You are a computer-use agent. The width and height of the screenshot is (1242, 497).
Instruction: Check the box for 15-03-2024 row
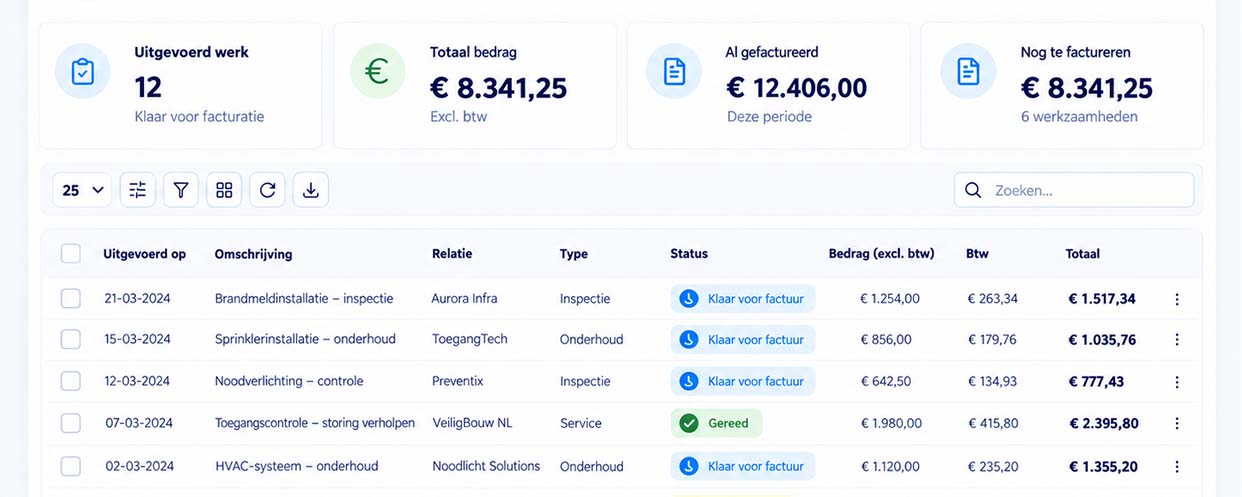pos(71,339)
